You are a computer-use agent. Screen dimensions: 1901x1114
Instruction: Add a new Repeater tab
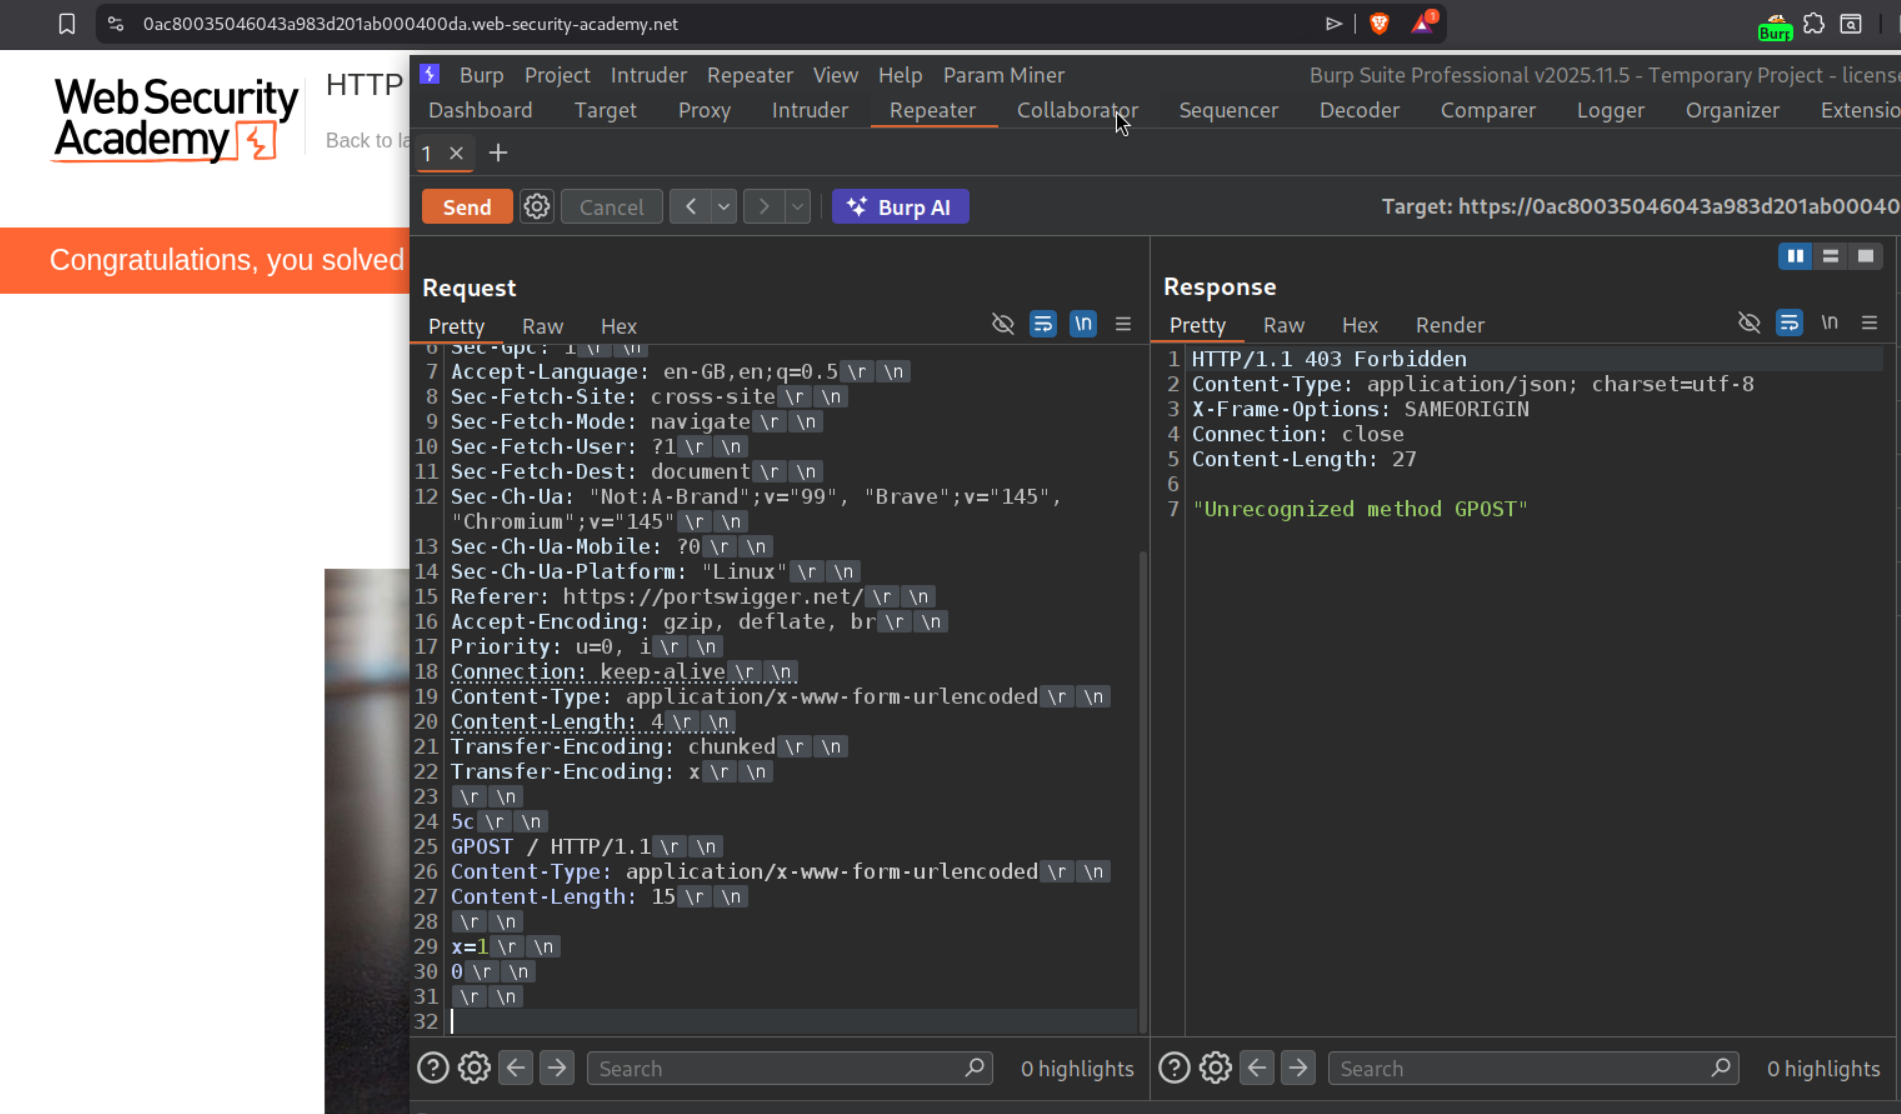point(498,153)
